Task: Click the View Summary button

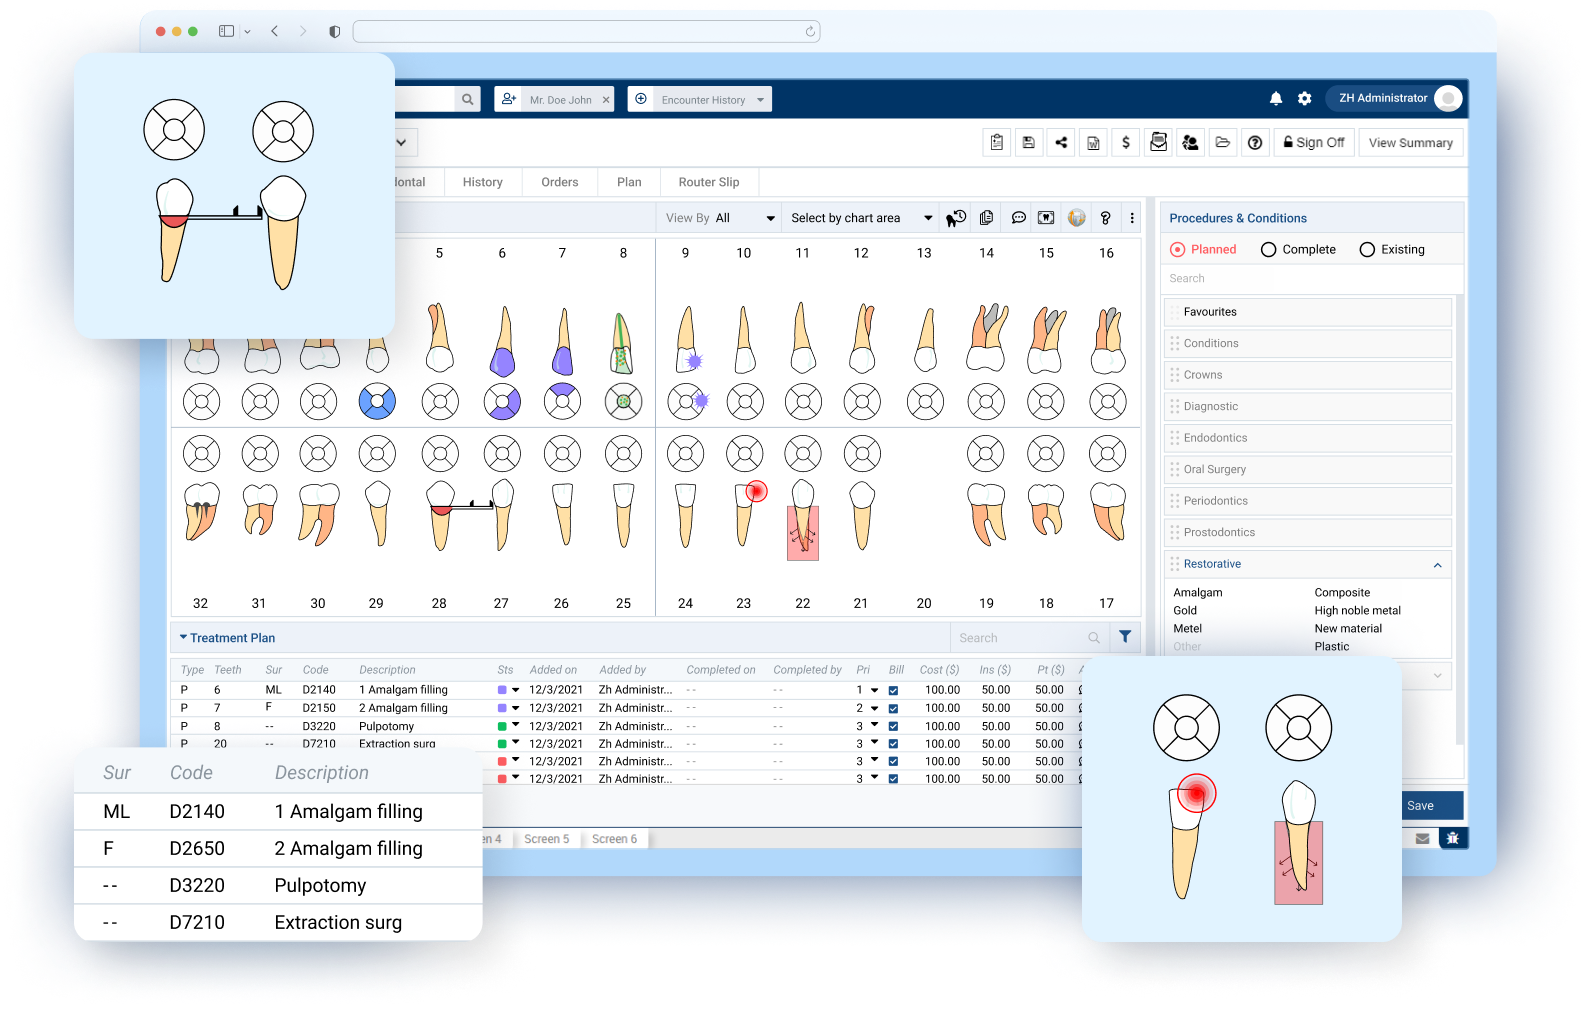Action: pos(1410,143)
